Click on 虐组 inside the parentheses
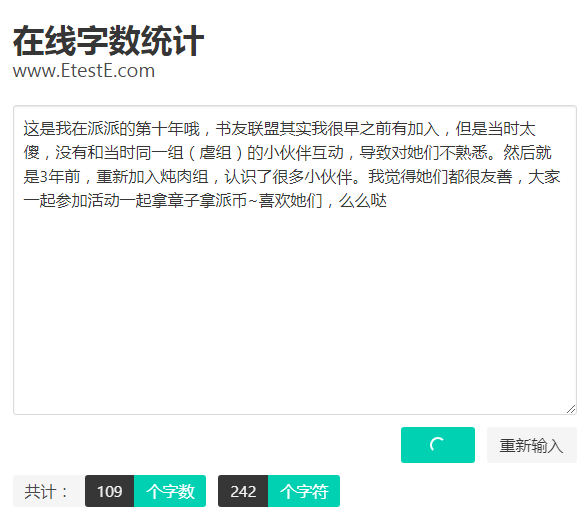Viewport: 587px width, 509px height. (216, 153)
